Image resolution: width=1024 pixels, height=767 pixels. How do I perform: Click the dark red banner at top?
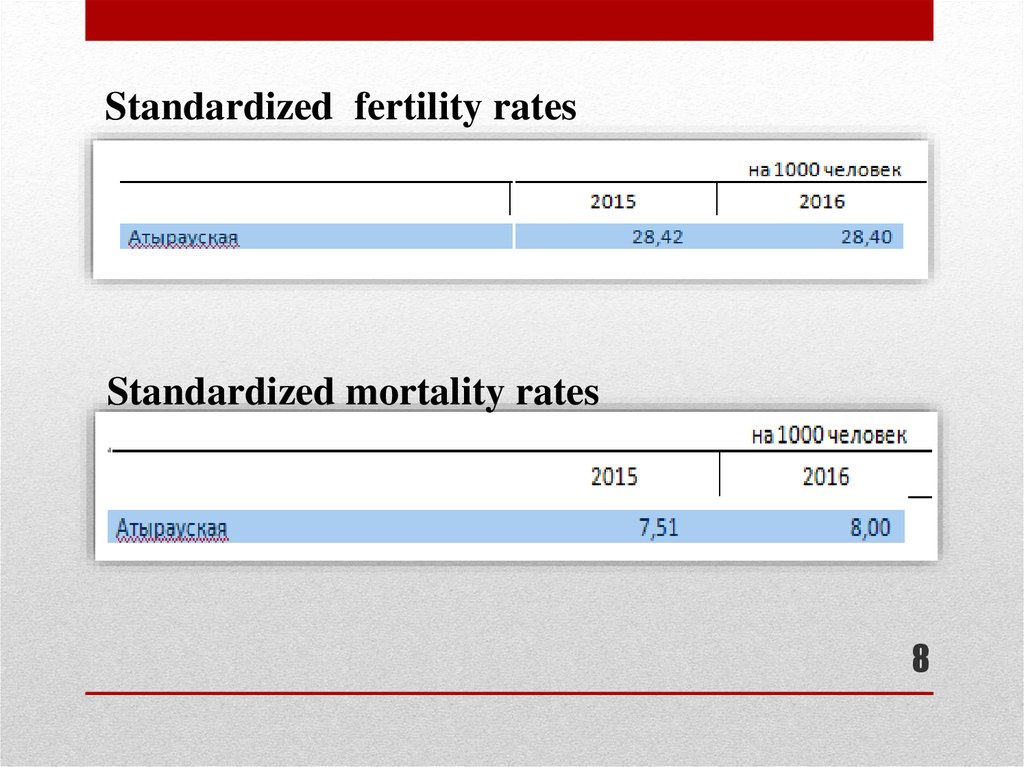[508, 20]
